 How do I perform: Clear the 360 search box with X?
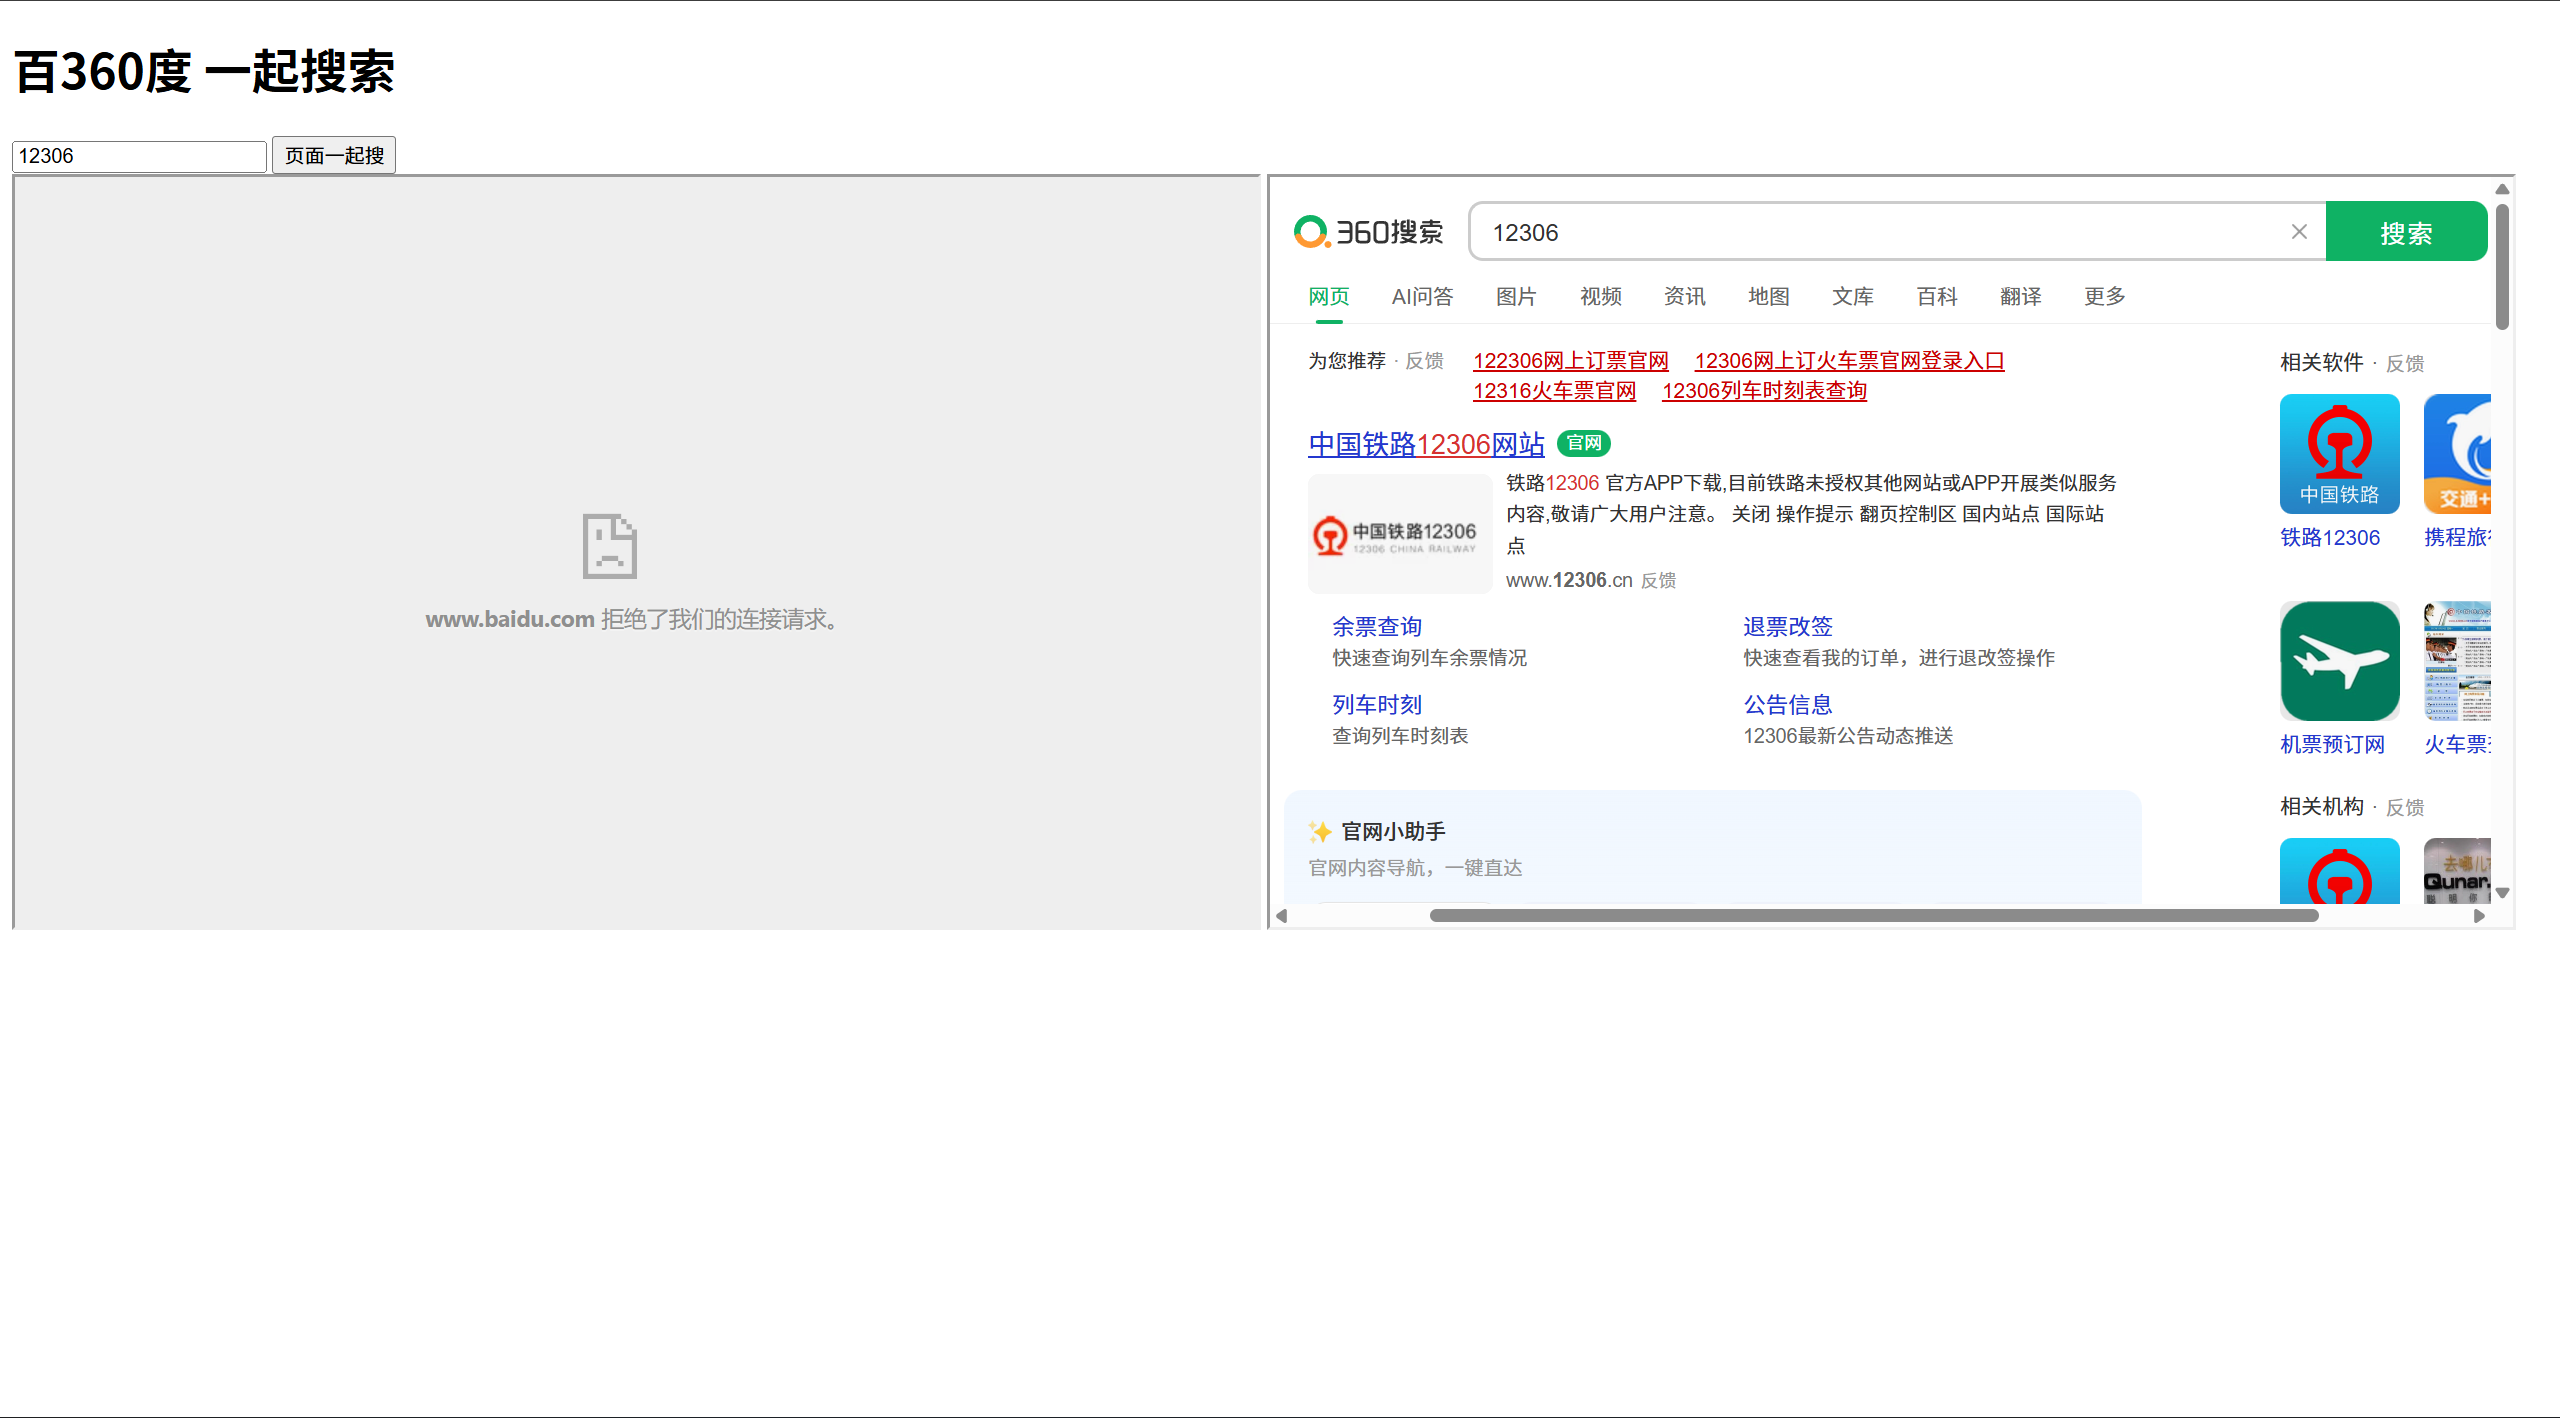(2299, 232)
